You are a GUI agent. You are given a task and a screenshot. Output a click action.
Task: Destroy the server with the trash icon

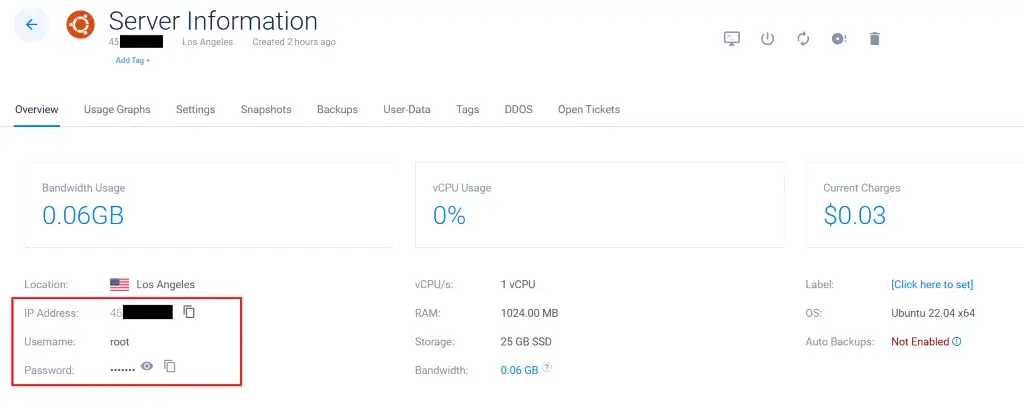[x=875, y=39]
